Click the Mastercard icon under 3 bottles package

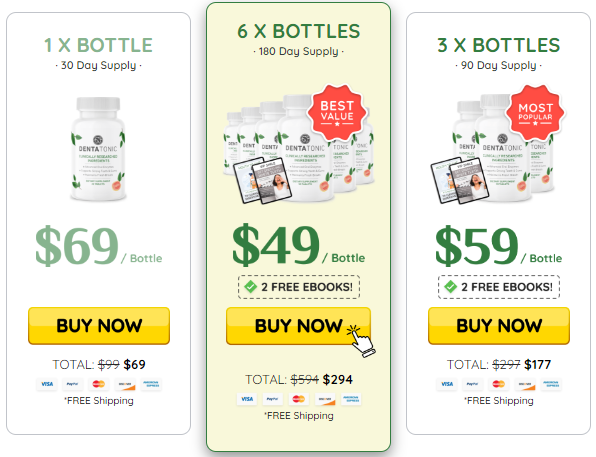click(499, 384)
